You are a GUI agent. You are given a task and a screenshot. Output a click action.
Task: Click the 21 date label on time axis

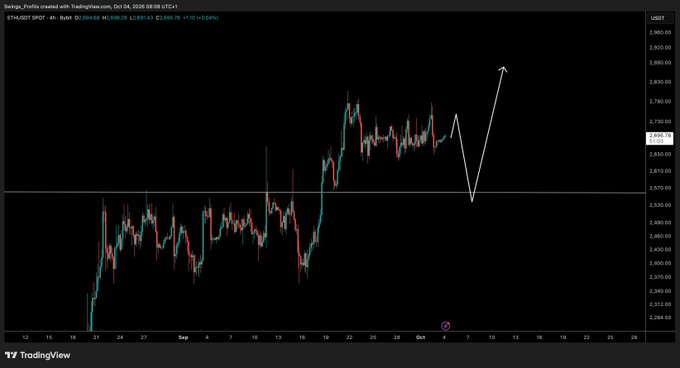pos(96,337)
